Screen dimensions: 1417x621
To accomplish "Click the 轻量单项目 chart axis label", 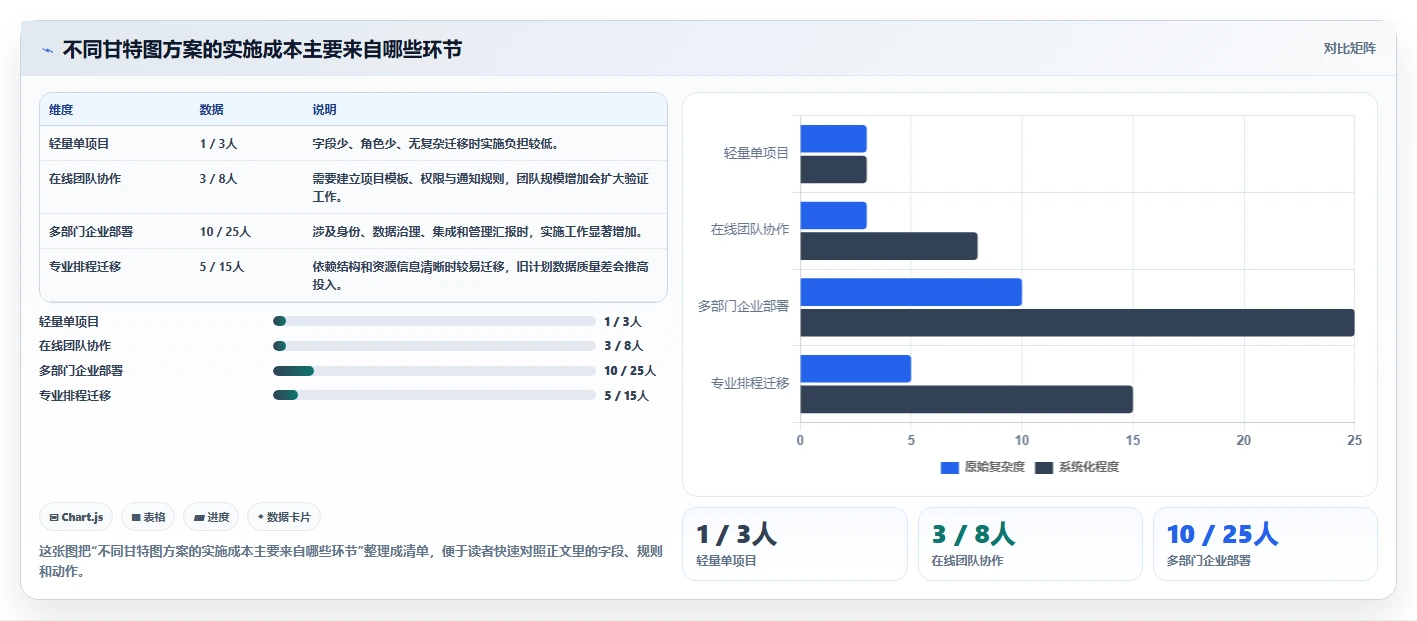I will pos(757,153).
